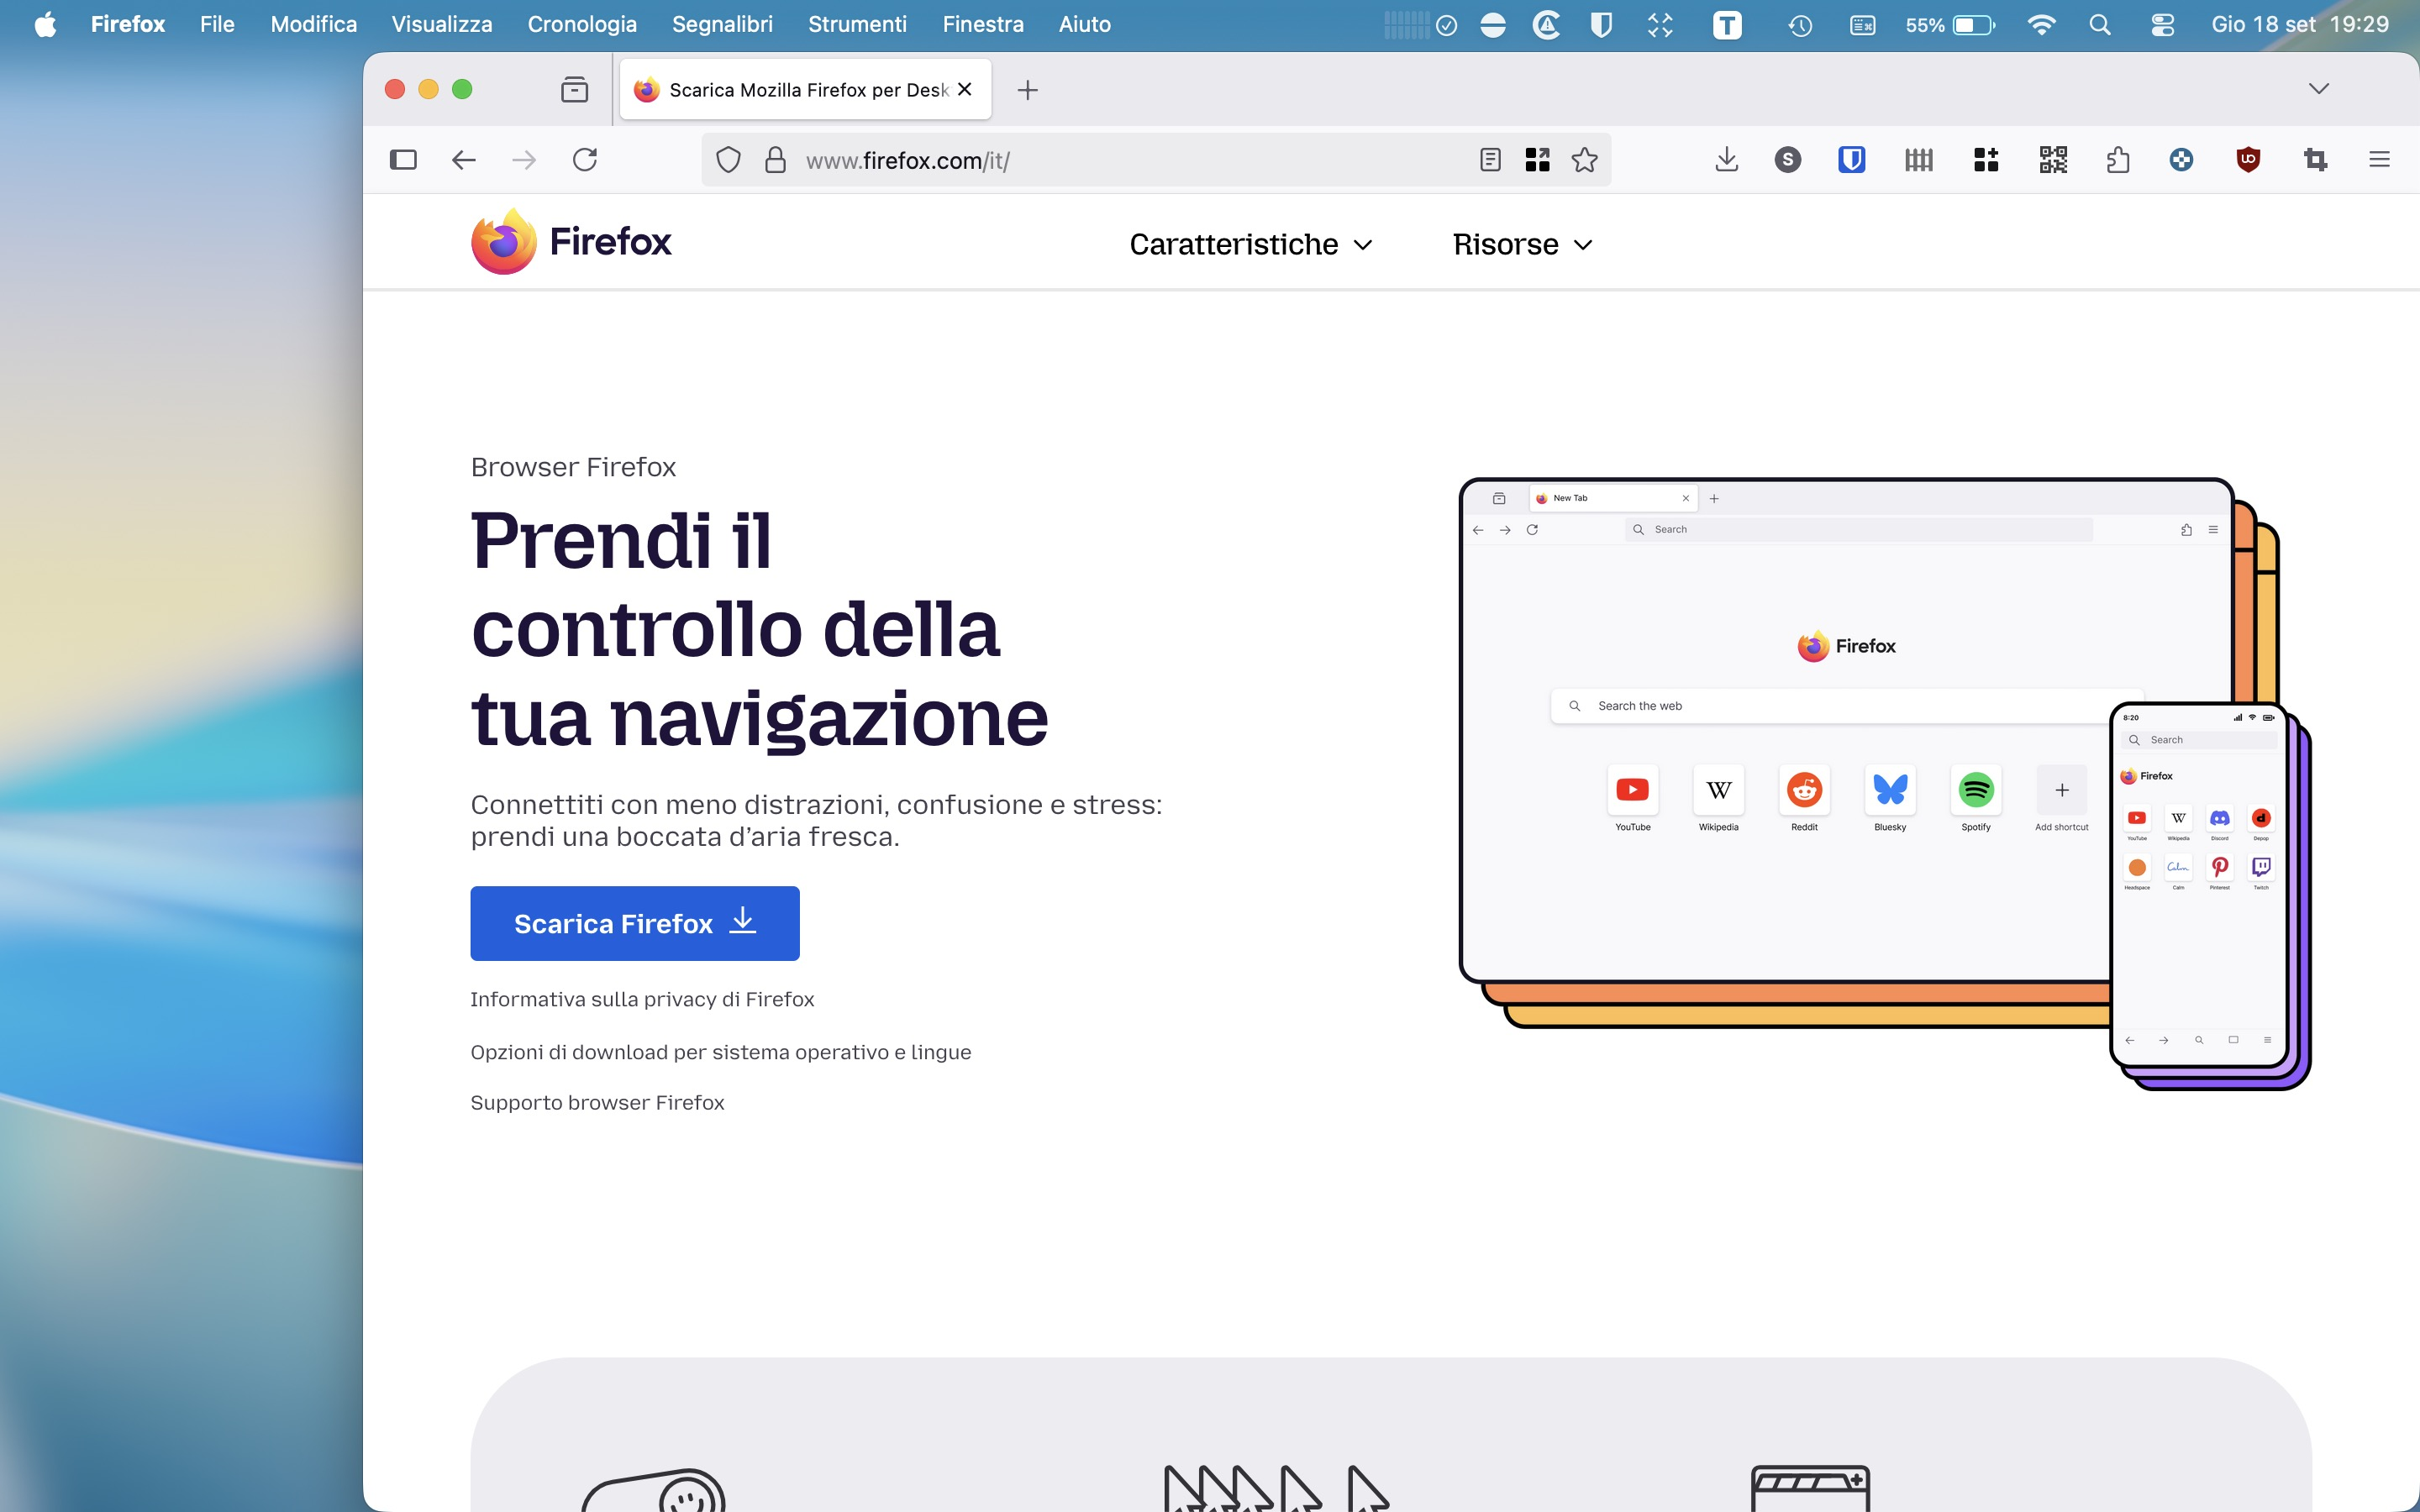Open the uBlock Origin extension

[2248, 160]
